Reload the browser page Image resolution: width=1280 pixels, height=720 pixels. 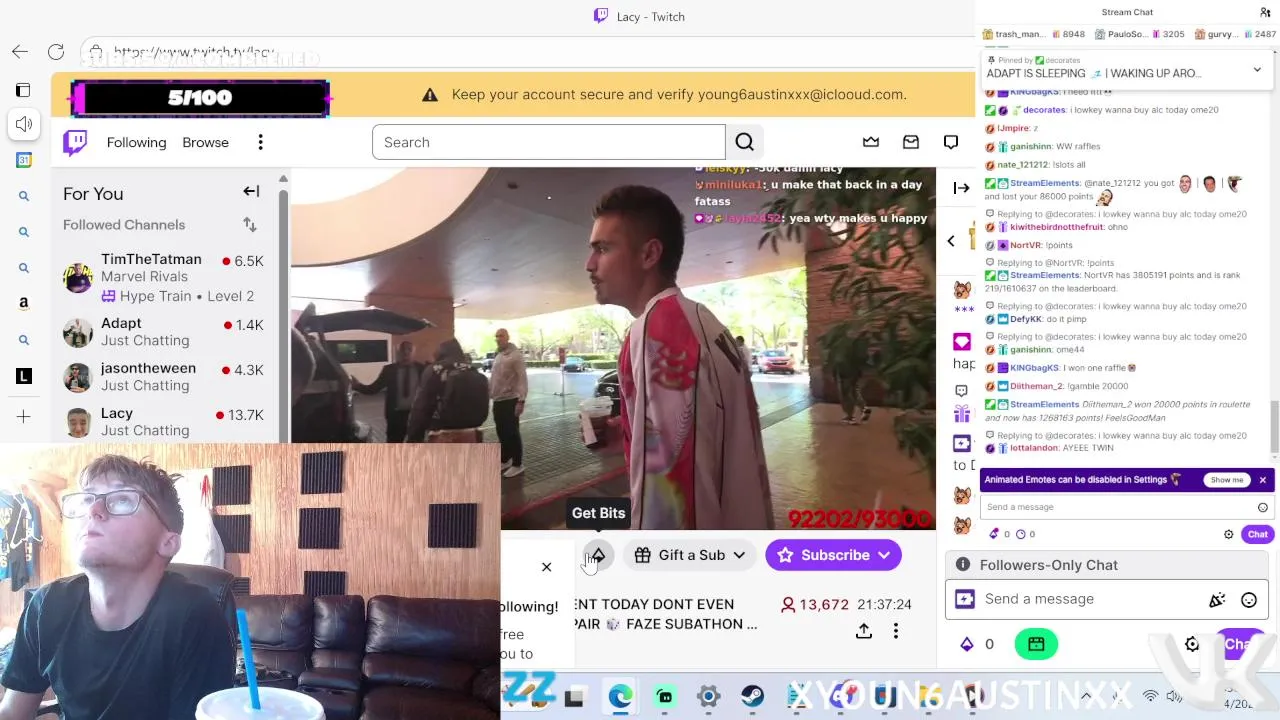click(x=56, y=52)
